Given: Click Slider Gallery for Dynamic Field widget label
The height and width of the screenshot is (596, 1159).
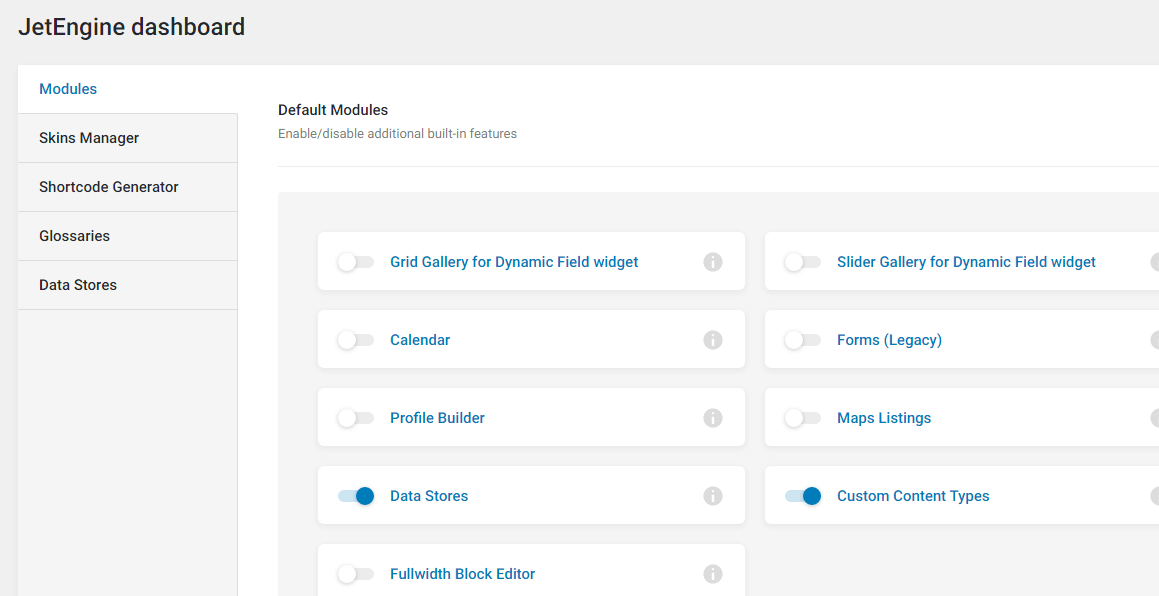Looking at the screenshot, I should pyautogui.click(x=966, y=262).
